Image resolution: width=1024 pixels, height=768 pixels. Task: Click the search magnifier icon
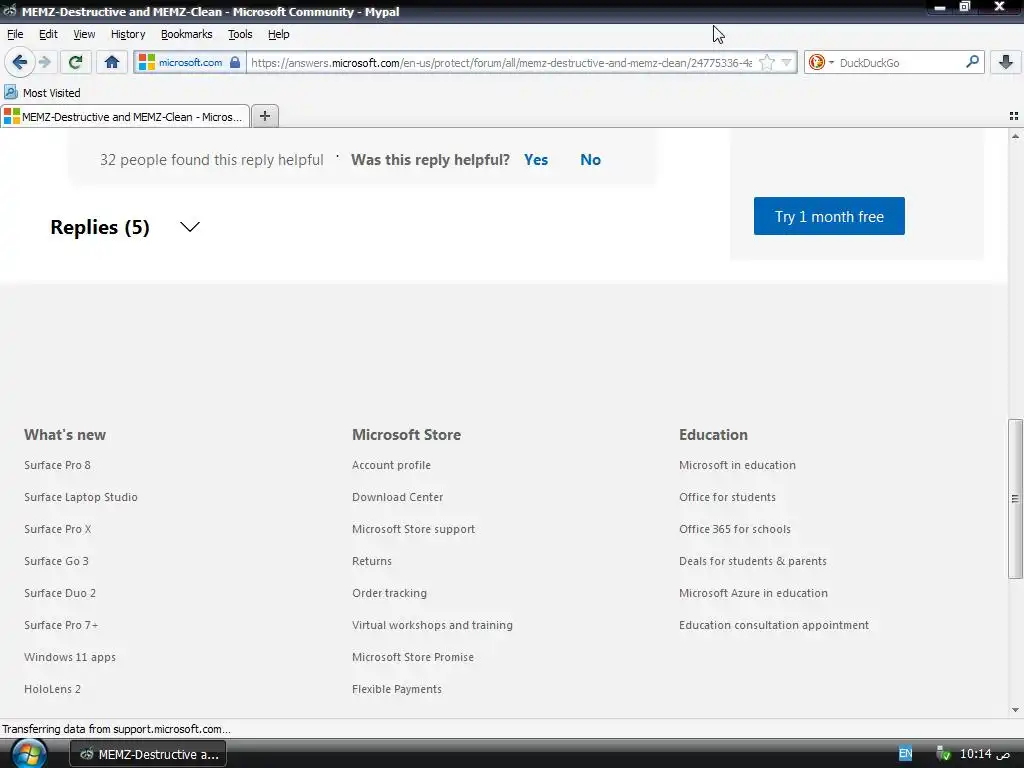pyautogui.click(x=972, y=62)
